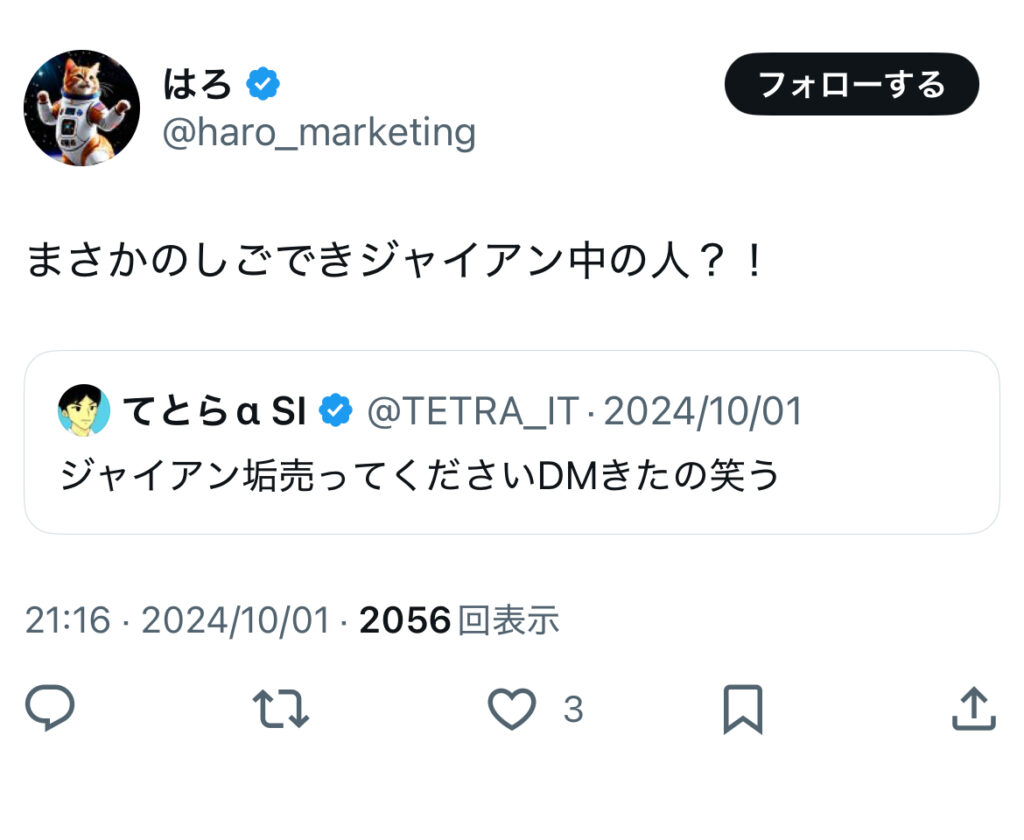Follow はろ with フォローする button
Image resolution: width=1024 pixels, height=840 pixels.
coord(852,84)
